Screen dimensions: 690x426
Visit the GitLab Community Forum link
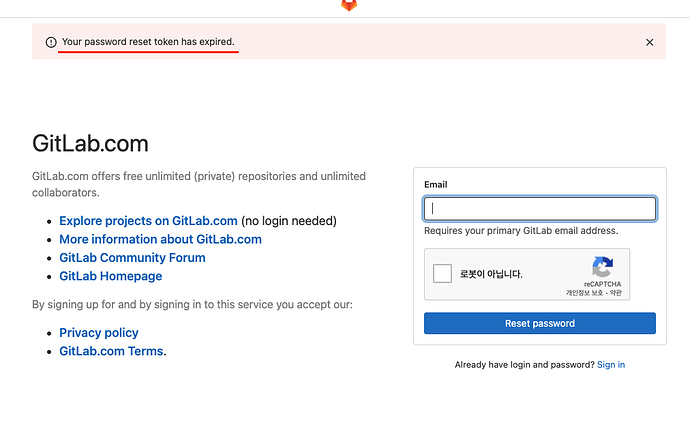[132, 257]
